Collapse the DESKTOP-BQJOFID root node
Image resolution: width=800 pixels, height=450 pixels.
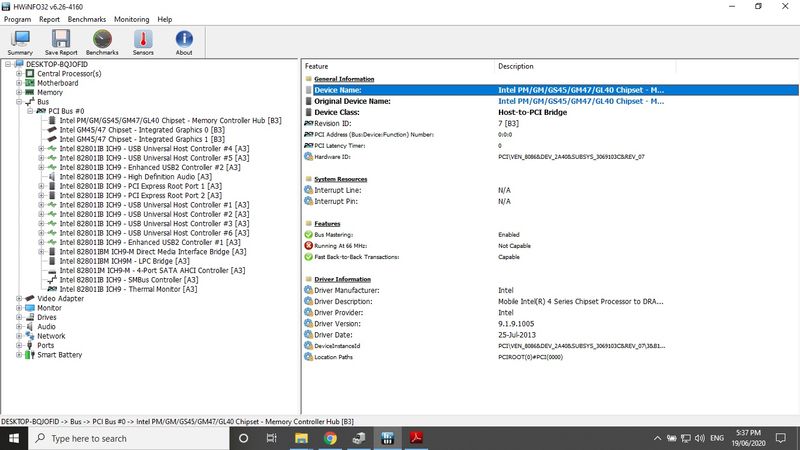coord(8,64)
